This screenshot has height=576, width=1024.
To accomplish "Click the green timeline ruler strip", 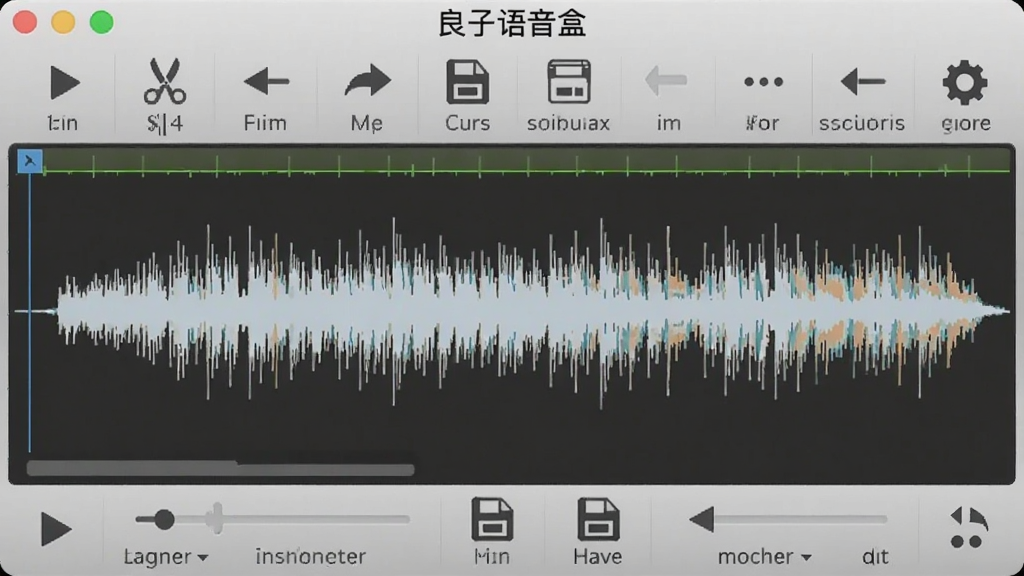I will point(526,162).
